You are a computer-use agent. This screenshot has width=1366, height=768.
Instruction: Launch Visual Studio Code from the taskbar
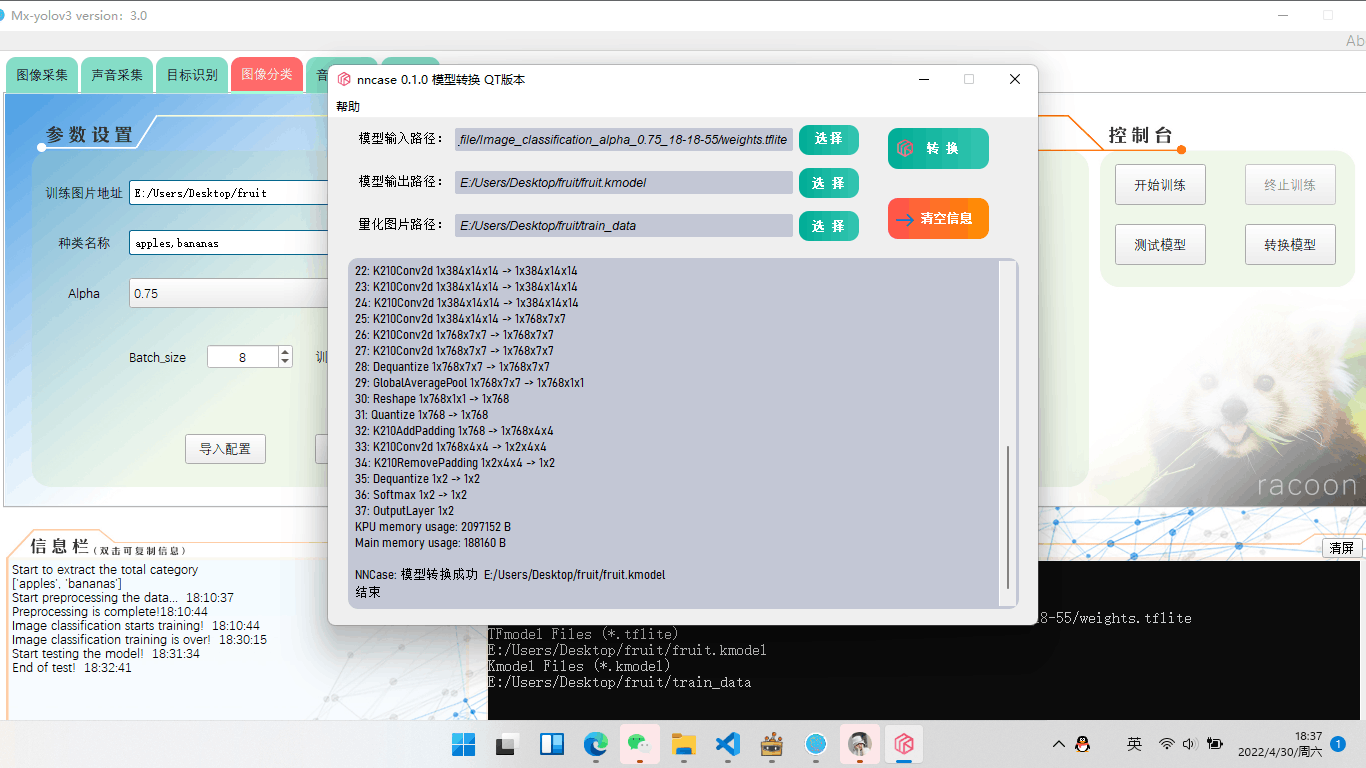tap(727, 744)
